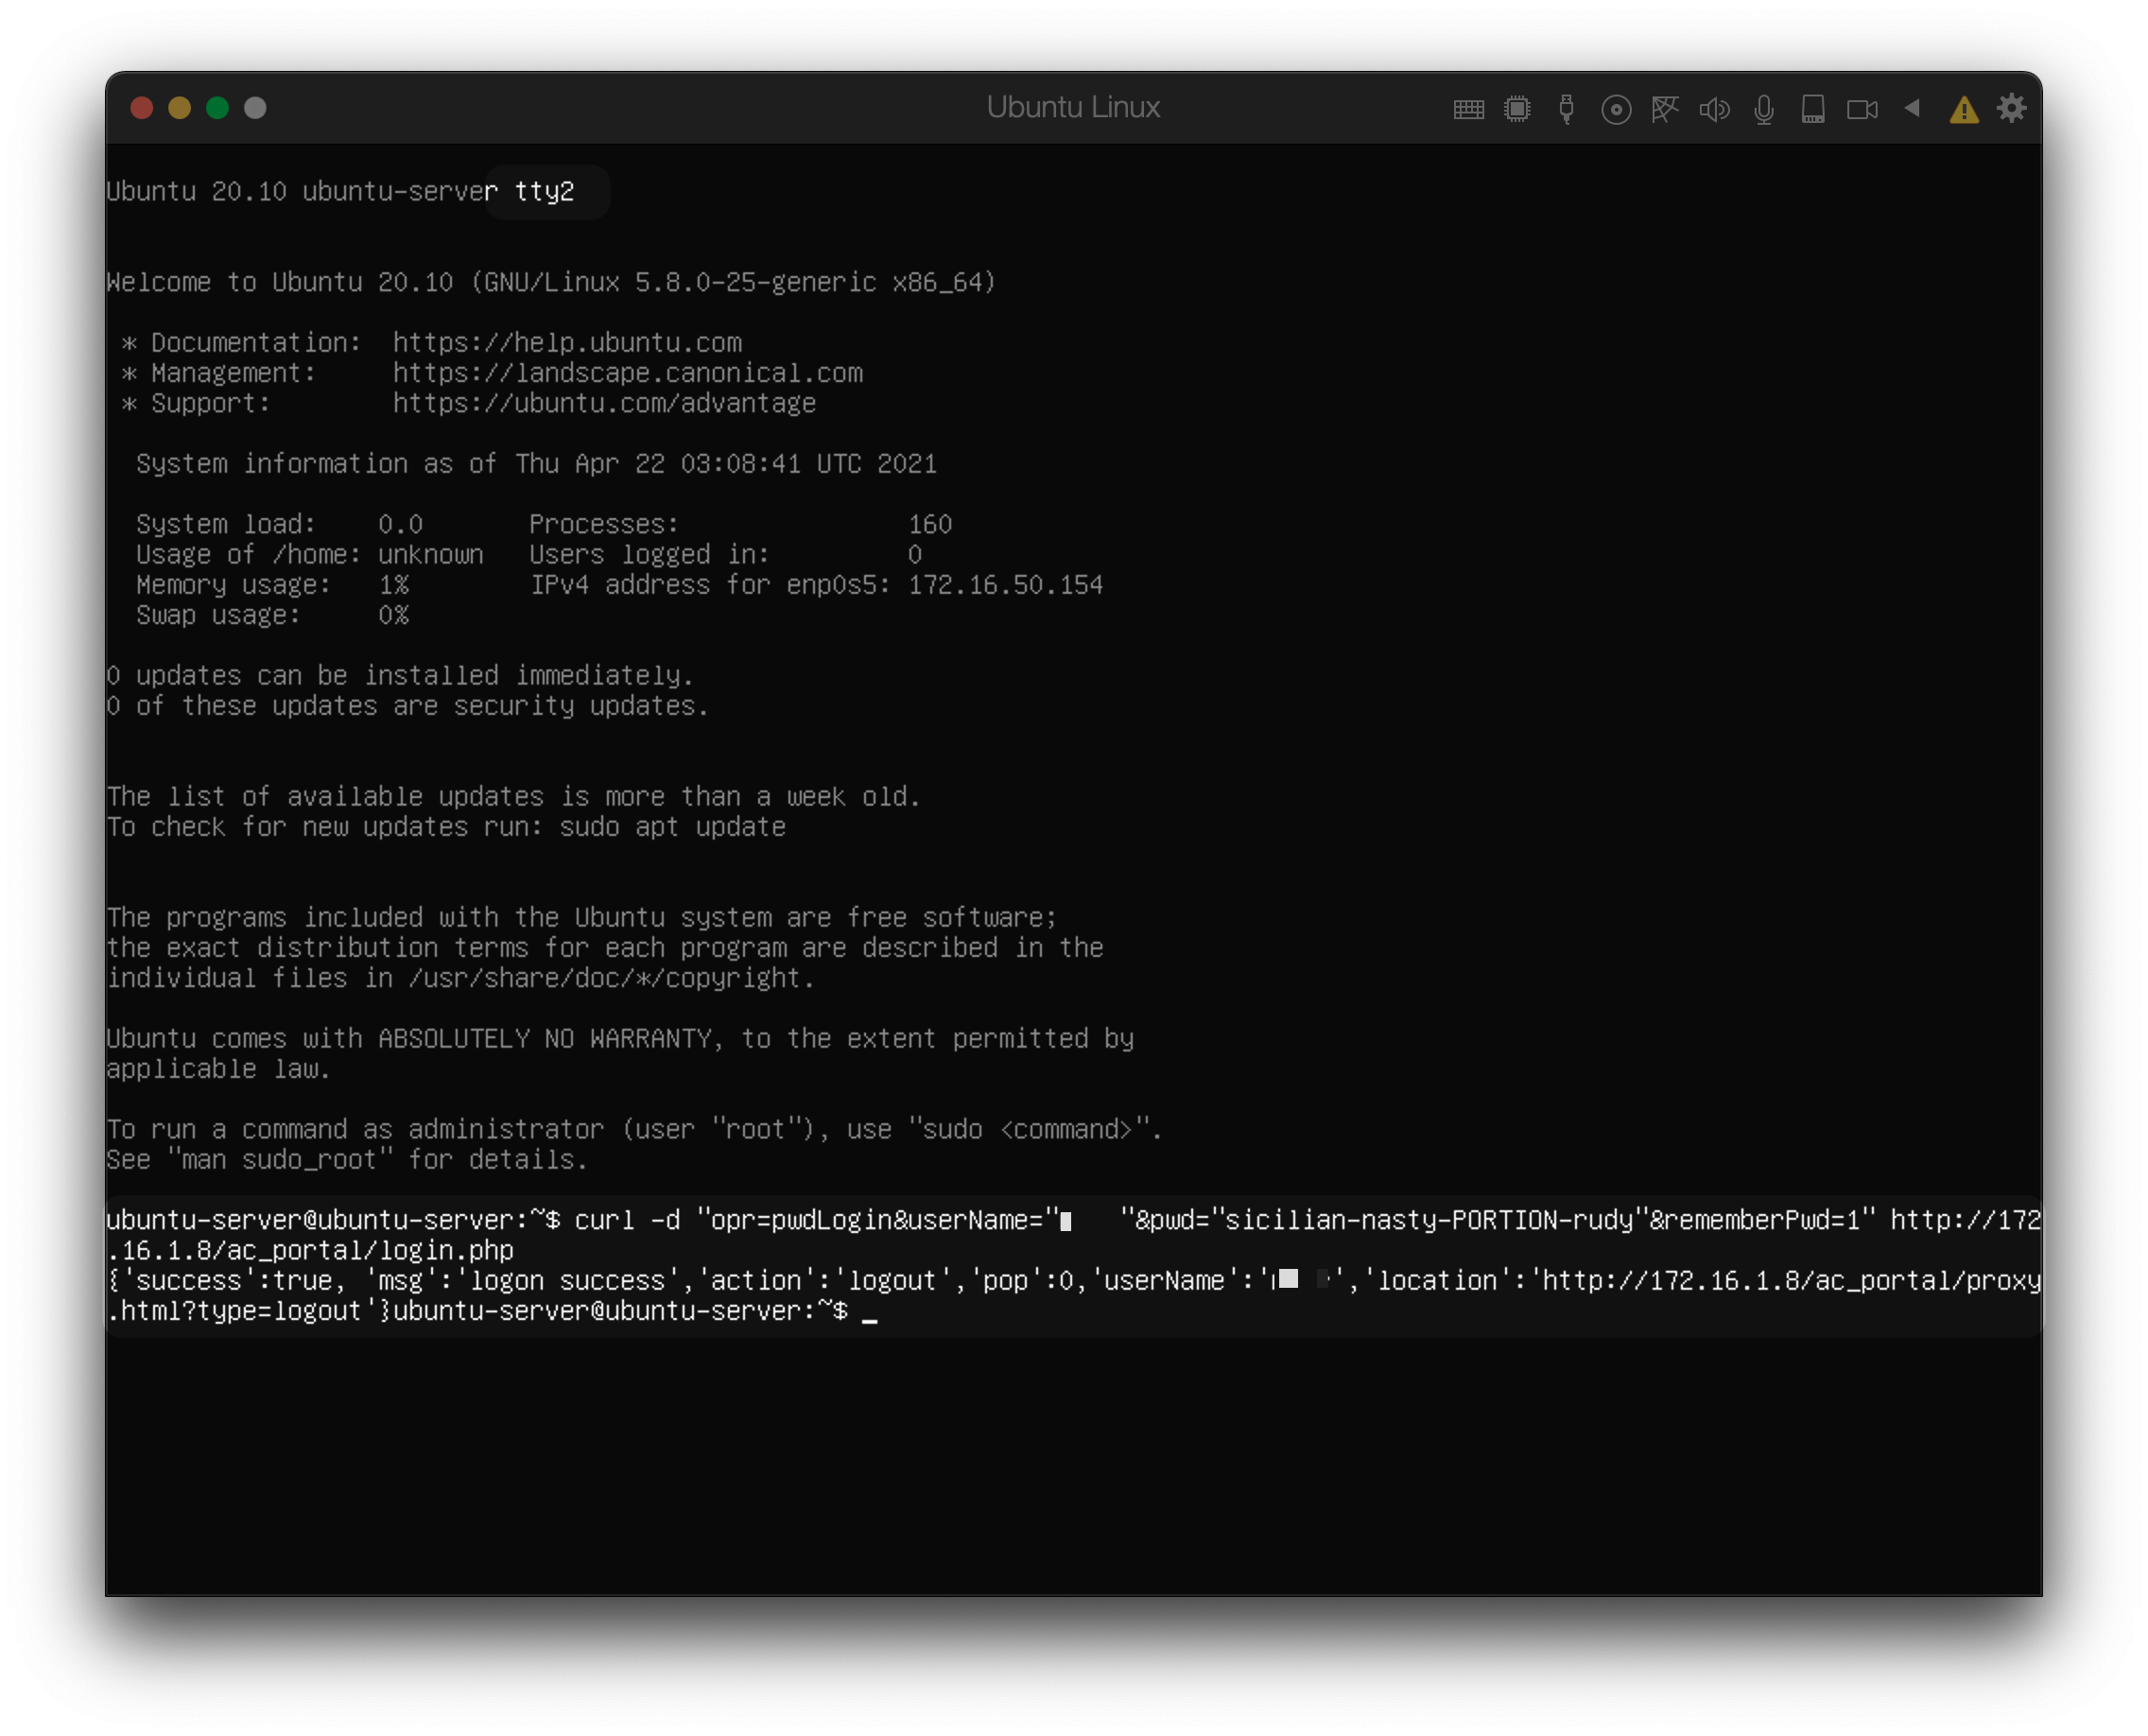
Task: Click the Ubuntu Linux window title
Action: tap(1073, 108)
